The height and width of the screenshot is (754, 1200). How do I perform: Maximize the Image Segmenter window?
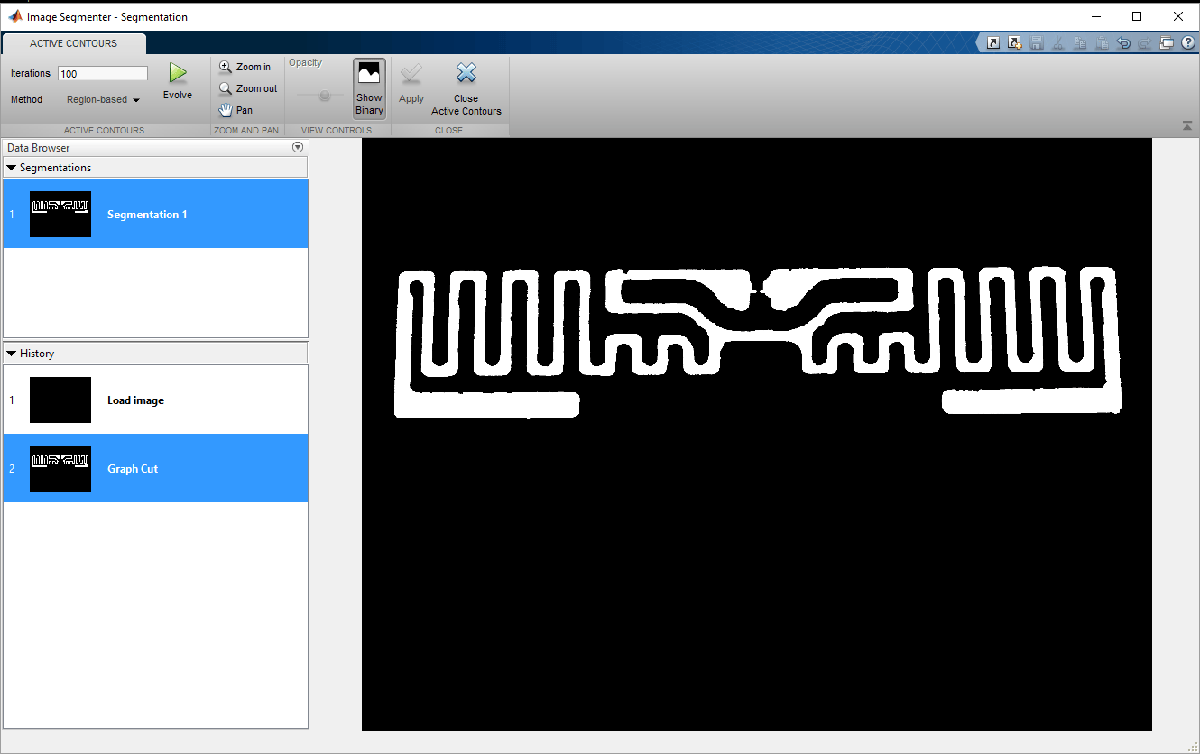click(1136, 16)
